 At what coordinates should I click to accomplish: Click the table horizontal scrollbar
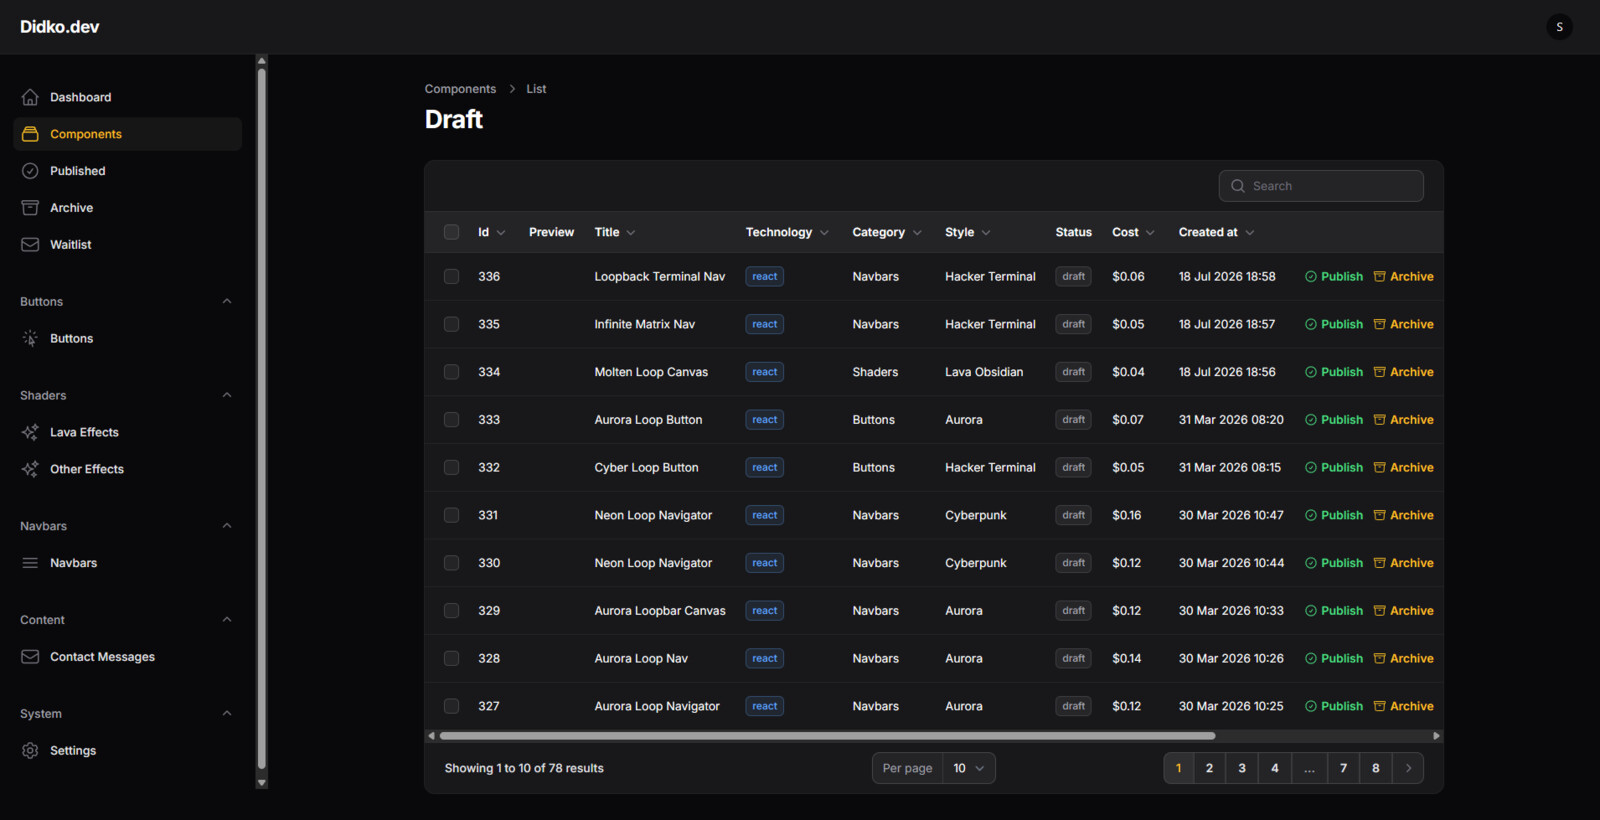click(x=827, y=736)
